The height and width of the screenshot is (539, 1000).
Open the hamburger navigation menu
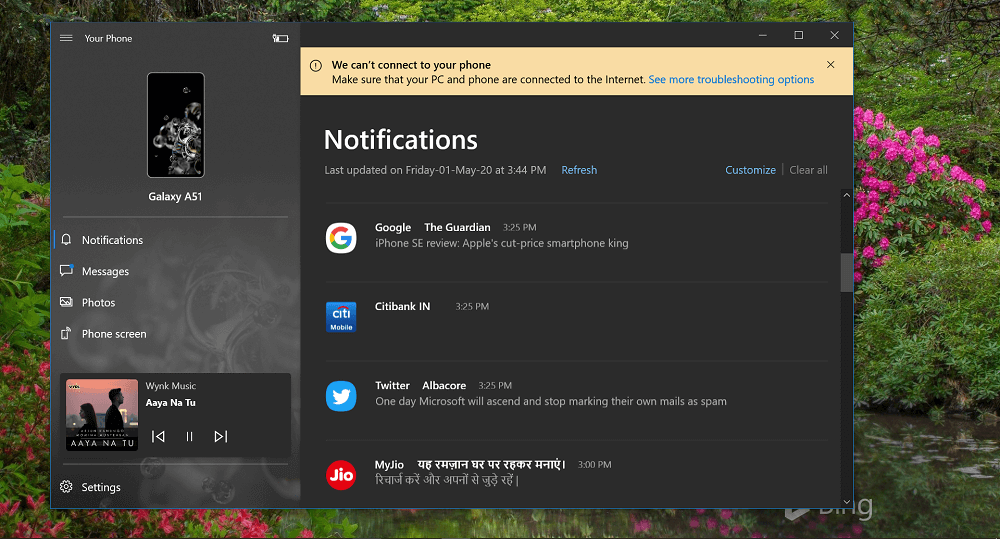point(66,38)
